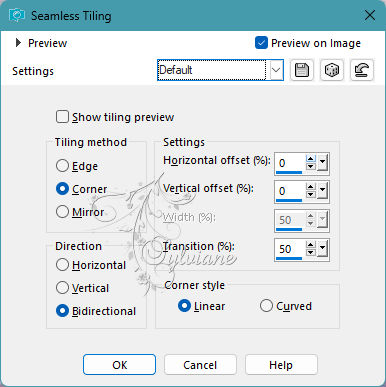Select the Edge tiling method

point(62,166)
